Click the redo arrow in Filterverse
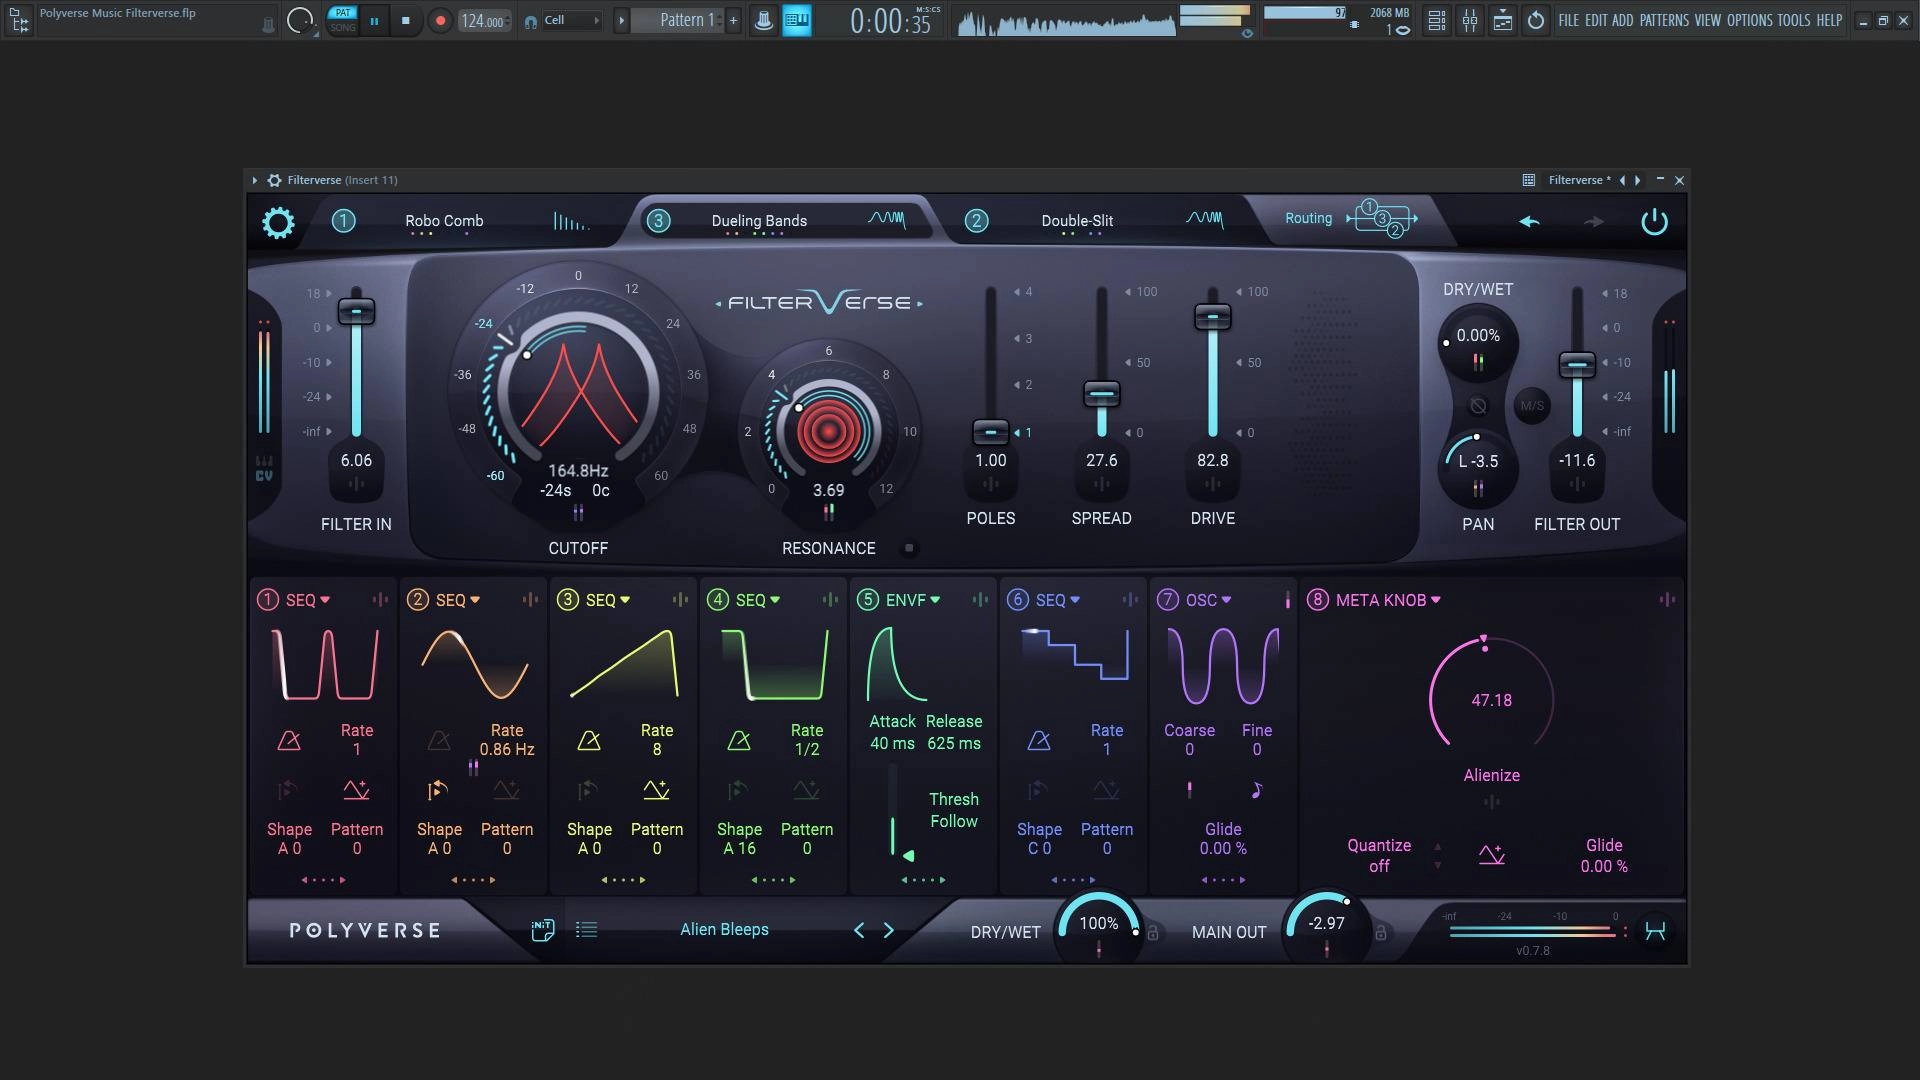 (1593, 221)
